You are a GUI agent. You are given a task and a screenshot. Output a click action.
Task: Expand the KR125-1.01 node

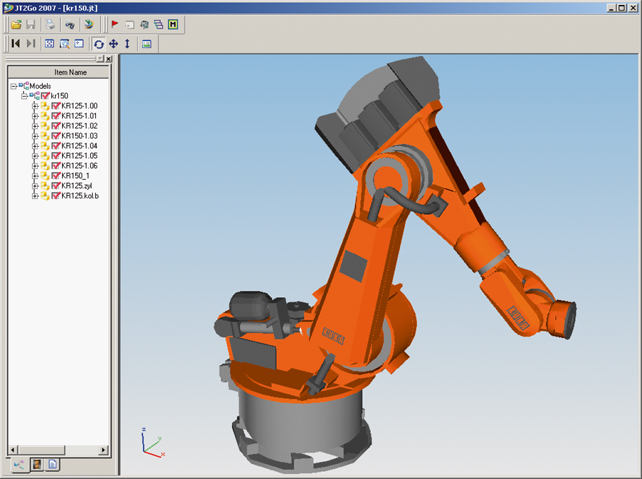click(35, 116)
